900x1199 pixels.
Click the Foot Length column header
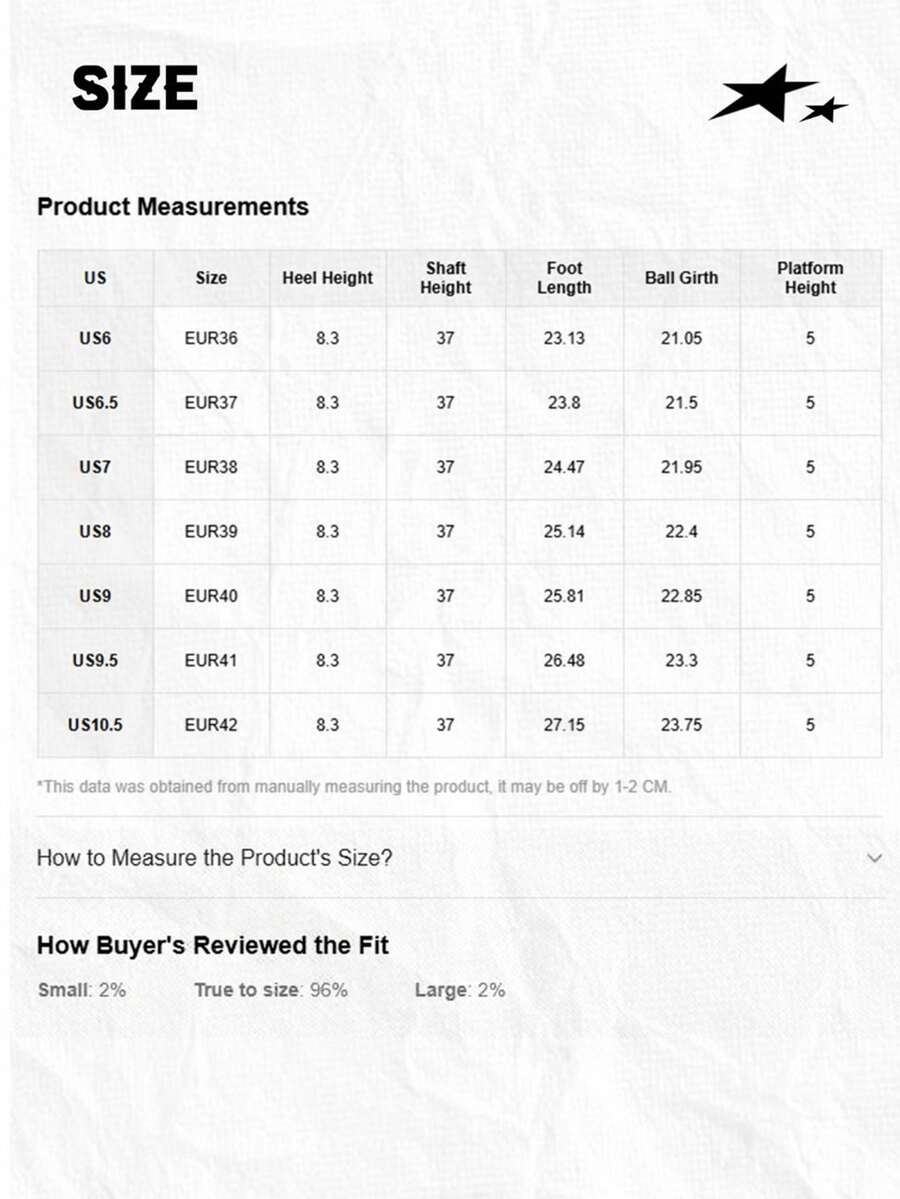click(x=564, y=278)
